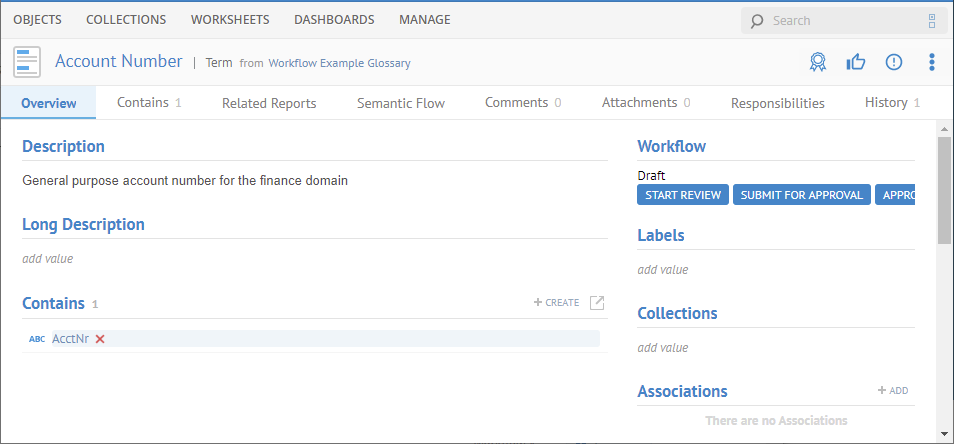954x444 pixels.
Task: Open Contains section in external view icon
Action: pyautogui.click(x=597, y=303)
